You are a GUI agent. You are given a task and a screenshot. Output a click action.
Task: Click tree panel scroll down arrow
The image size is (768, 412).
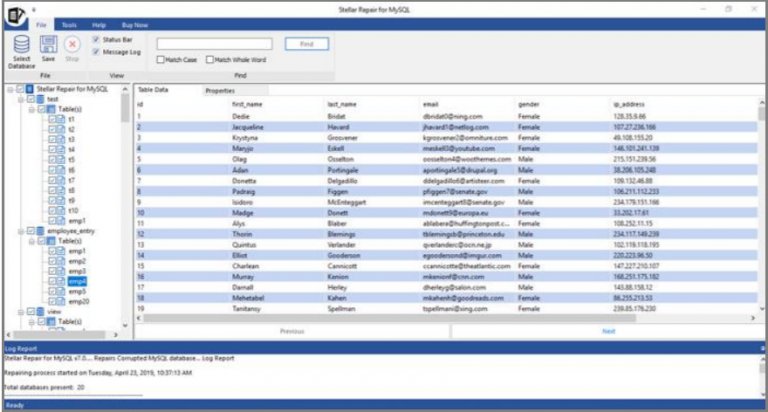[125, 325]
